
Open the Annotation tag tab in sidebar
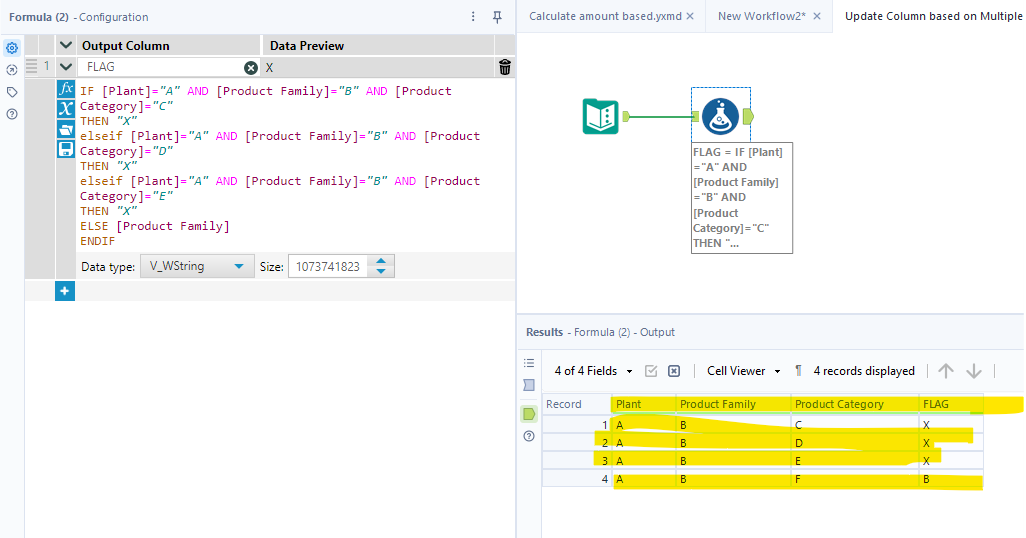coord(12,92)
